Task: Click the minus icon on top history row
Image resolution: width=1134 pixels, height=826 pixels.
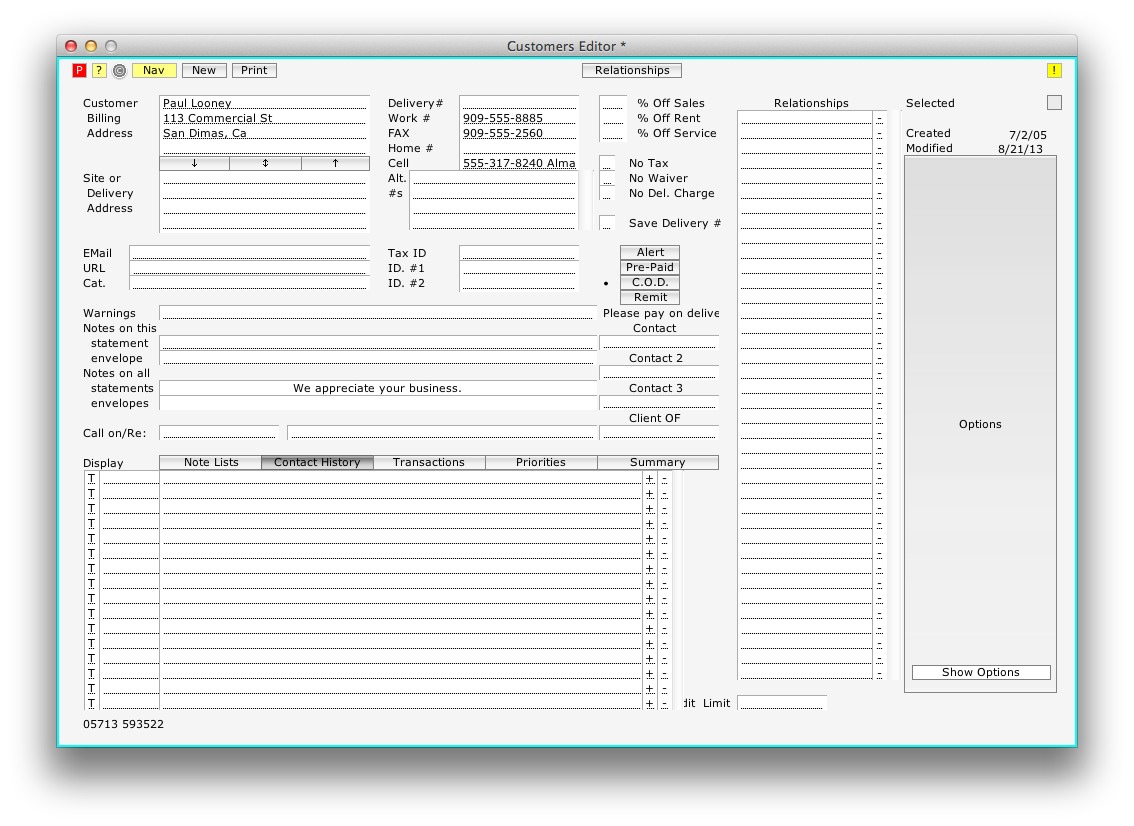Action: [665, 479]
